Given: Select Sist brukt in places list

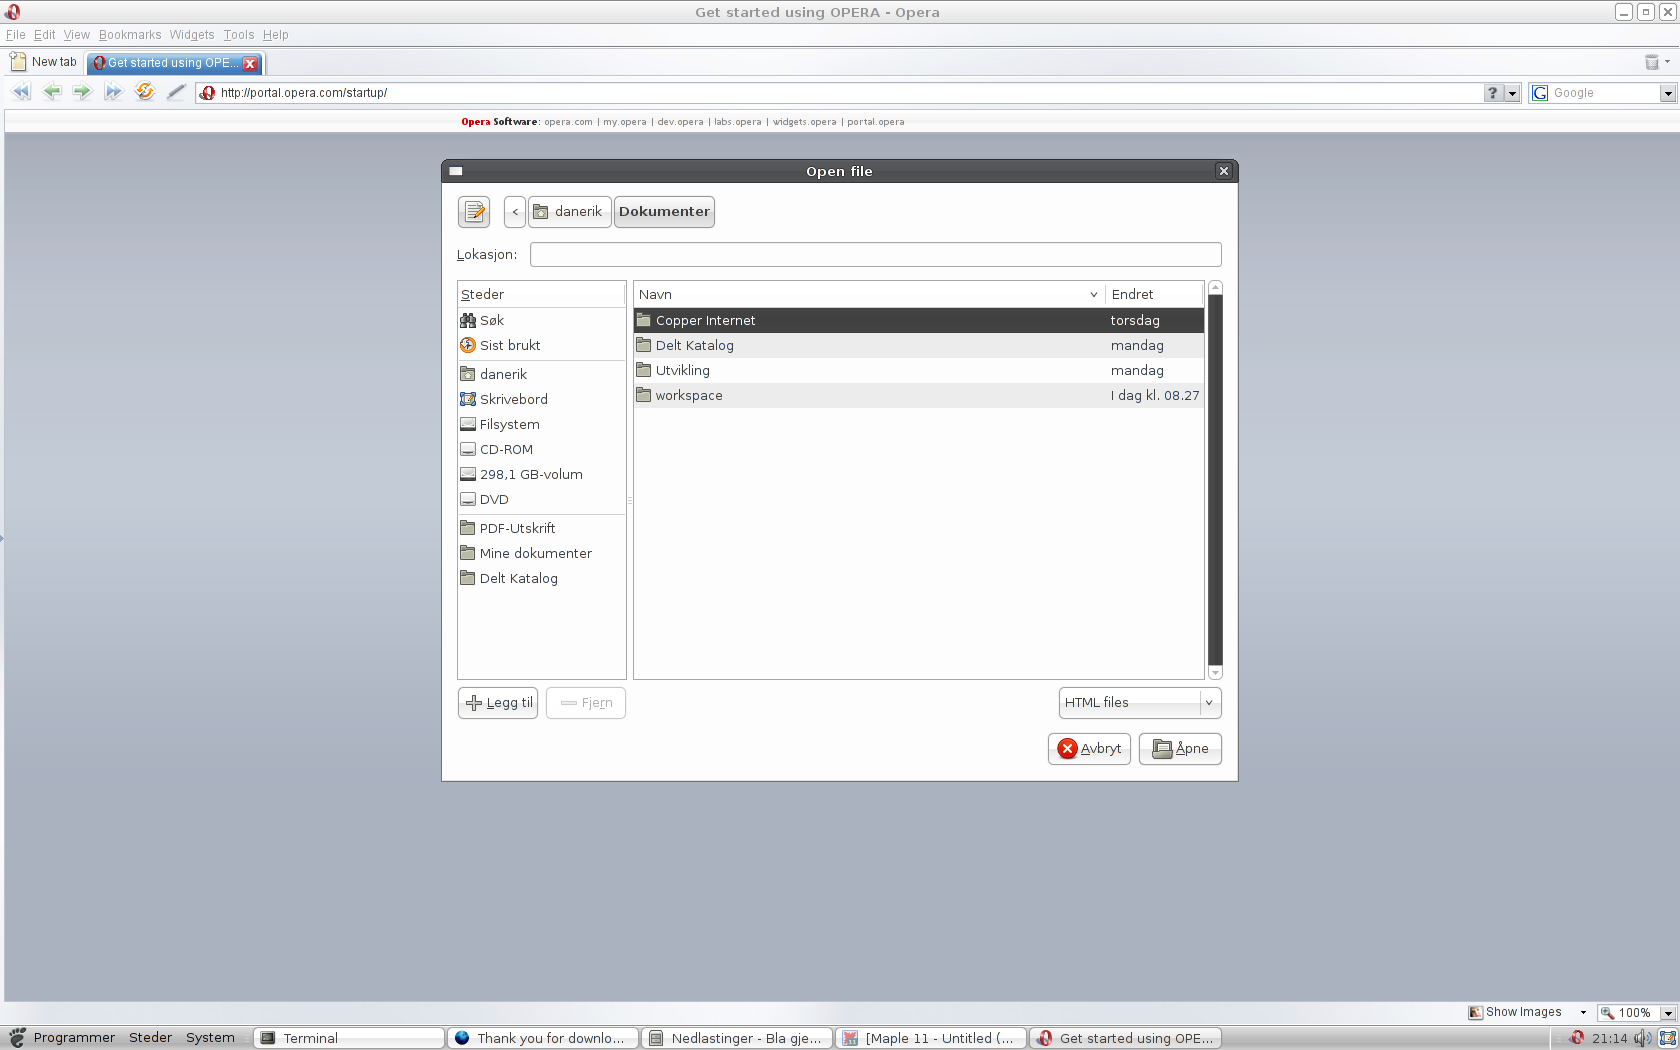Looking at the screenshot, I should tap(541, 345).
